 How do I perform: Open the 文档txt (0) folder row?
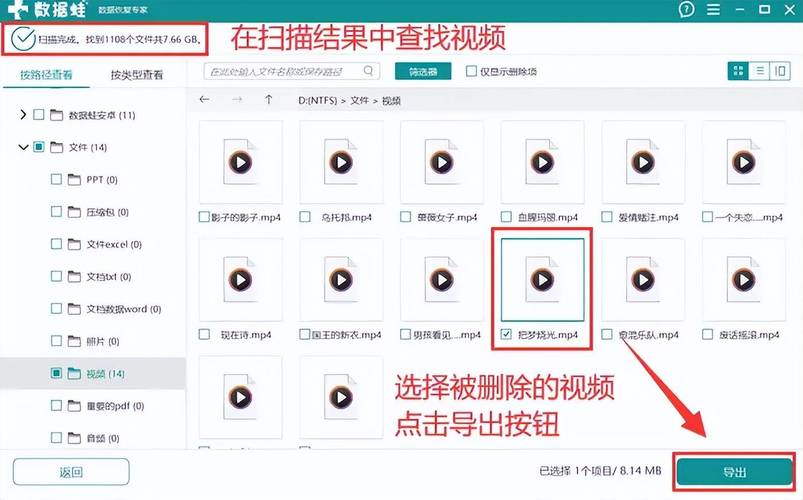93,277
